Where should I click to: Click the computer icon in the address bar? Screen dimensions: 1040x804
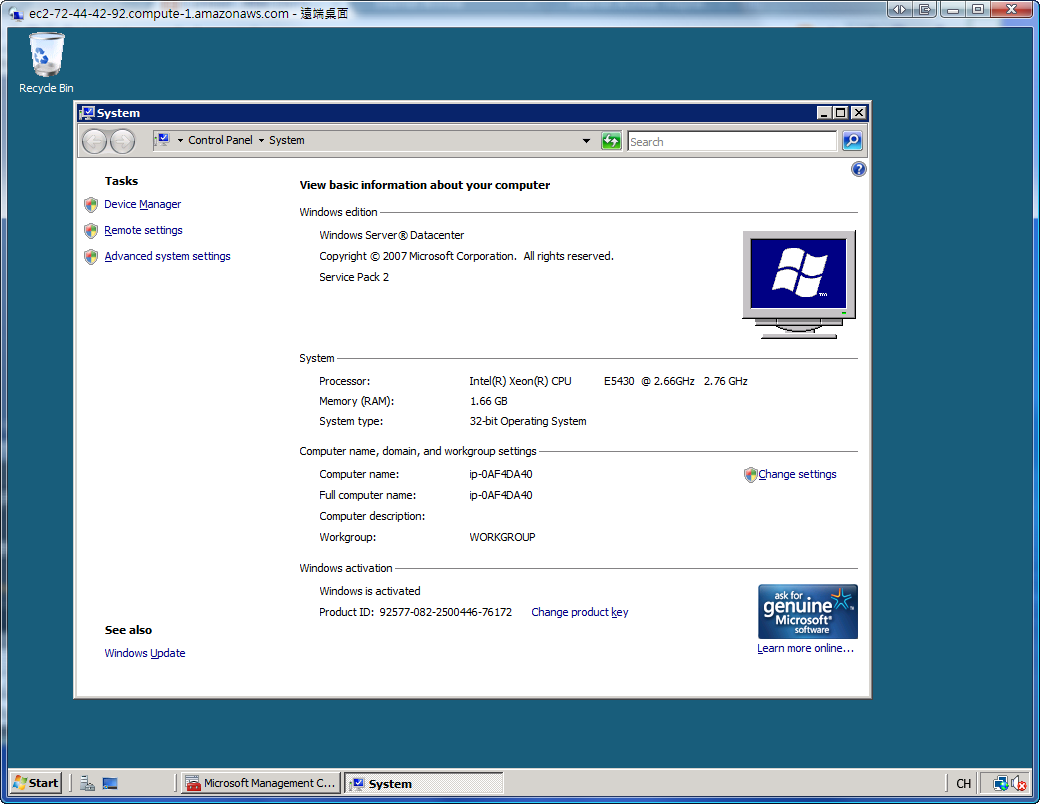click(x=163, y=140)
